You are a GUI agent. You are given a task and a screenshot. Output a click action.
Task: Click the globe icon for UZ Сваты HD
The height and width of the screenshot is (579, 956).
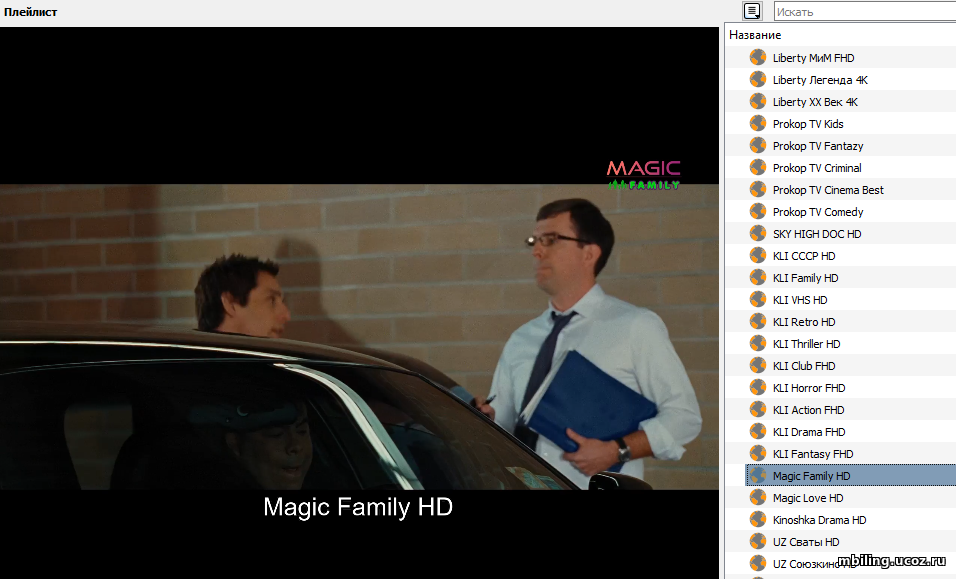click(758, 541)
